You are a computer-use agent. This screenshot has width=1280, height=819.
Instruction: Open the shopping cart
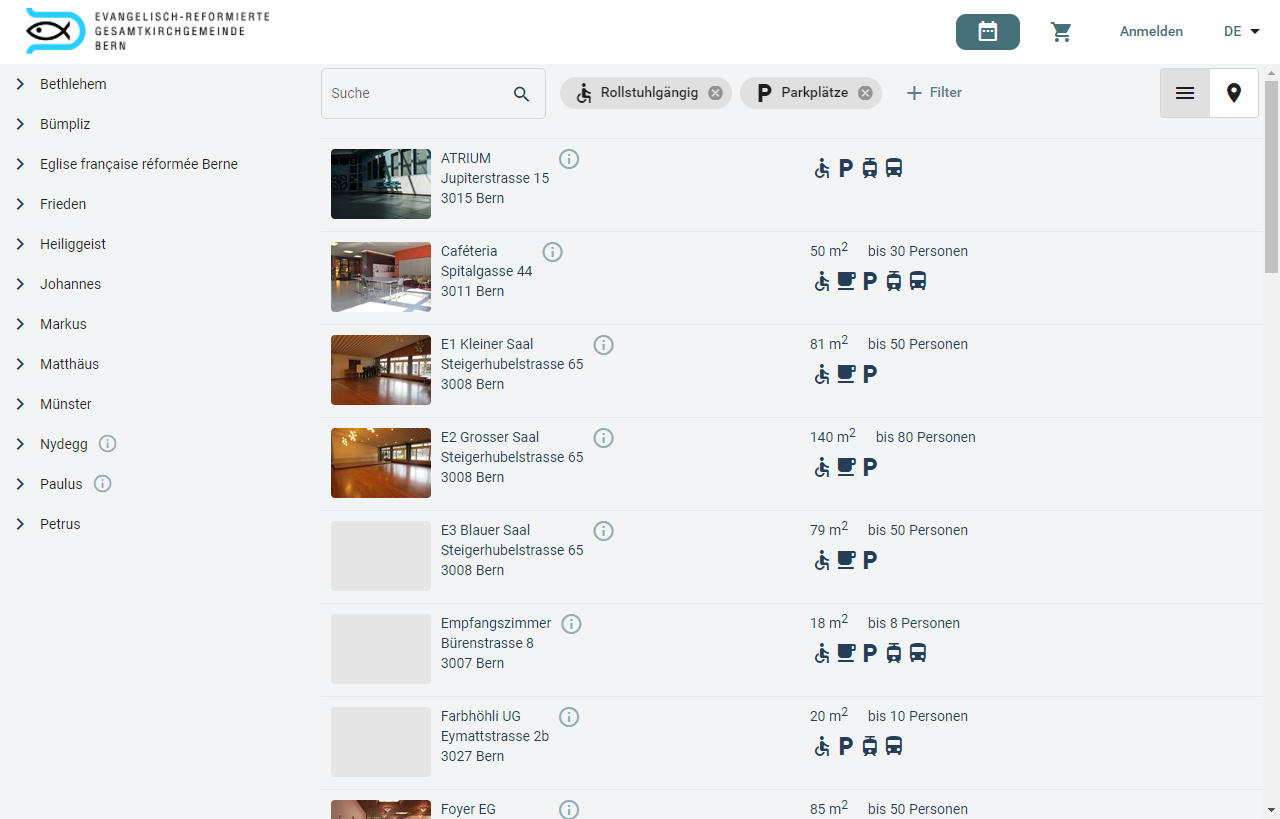click(1061, 32)
